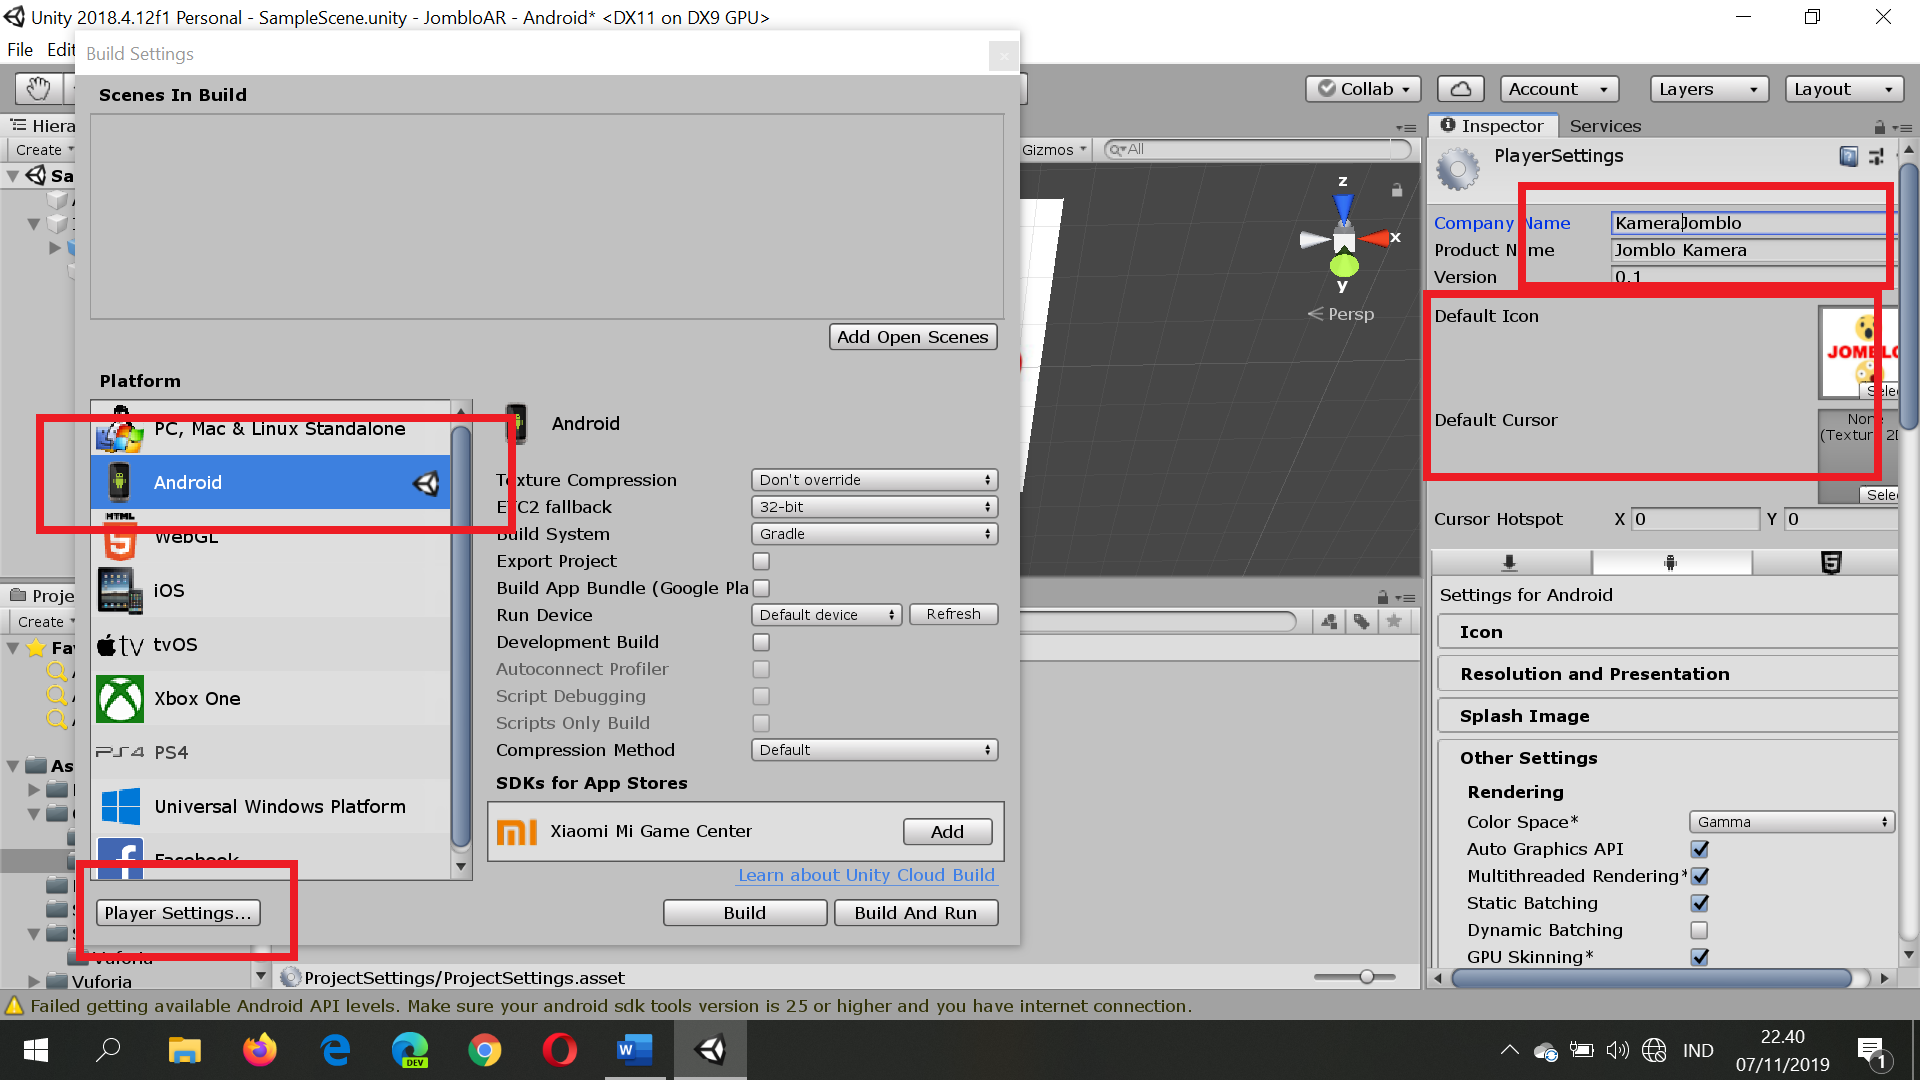Click the Cloud services icon

(1460, 89)
